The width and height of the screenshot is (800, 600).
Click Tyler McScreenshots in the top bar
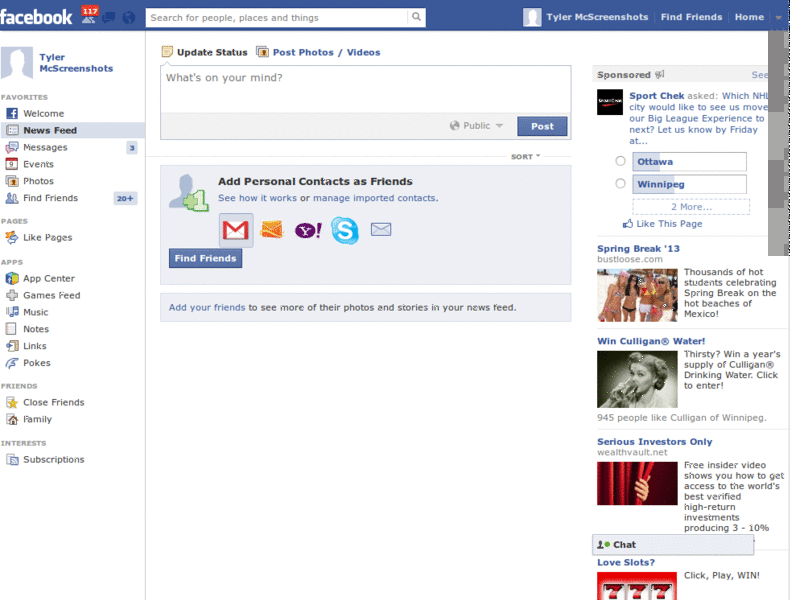coord(597,17)
